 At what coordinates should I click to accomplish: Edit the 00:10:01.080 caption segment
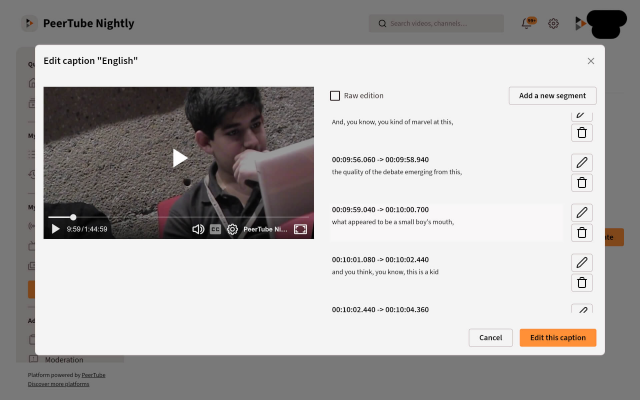click(x=582, y=262)
